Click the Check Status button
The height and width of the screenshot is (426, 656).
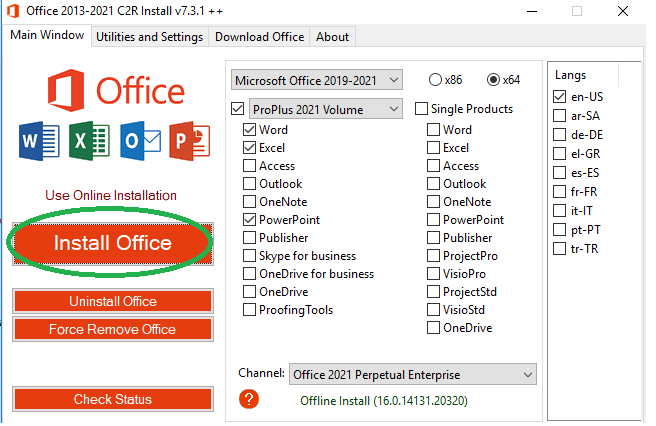coord(113,399)
